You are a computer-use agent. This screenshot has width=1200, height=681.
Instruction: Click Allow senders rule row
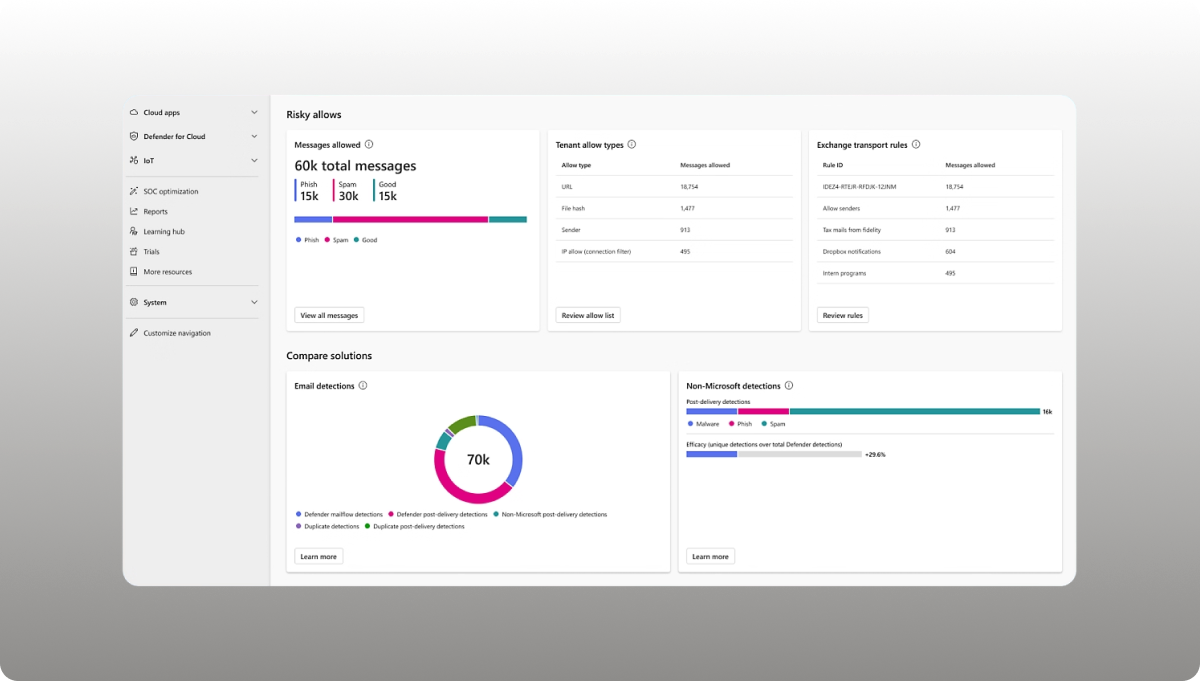[x=935, y=208]
